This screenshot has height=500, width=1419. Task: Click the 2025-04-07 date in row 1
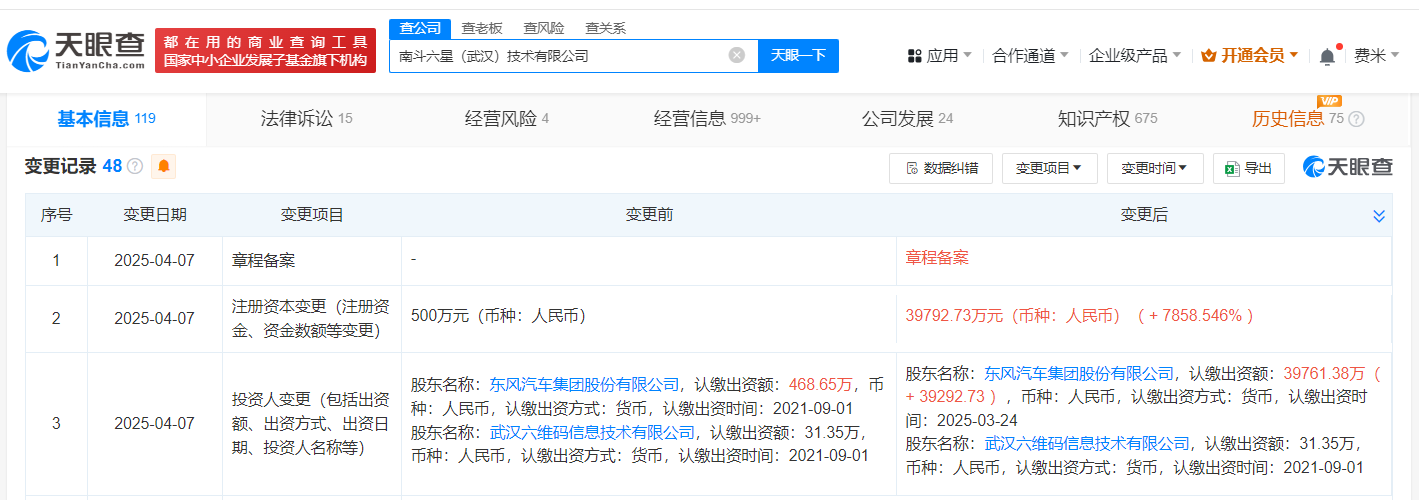(x=154, y=261)
